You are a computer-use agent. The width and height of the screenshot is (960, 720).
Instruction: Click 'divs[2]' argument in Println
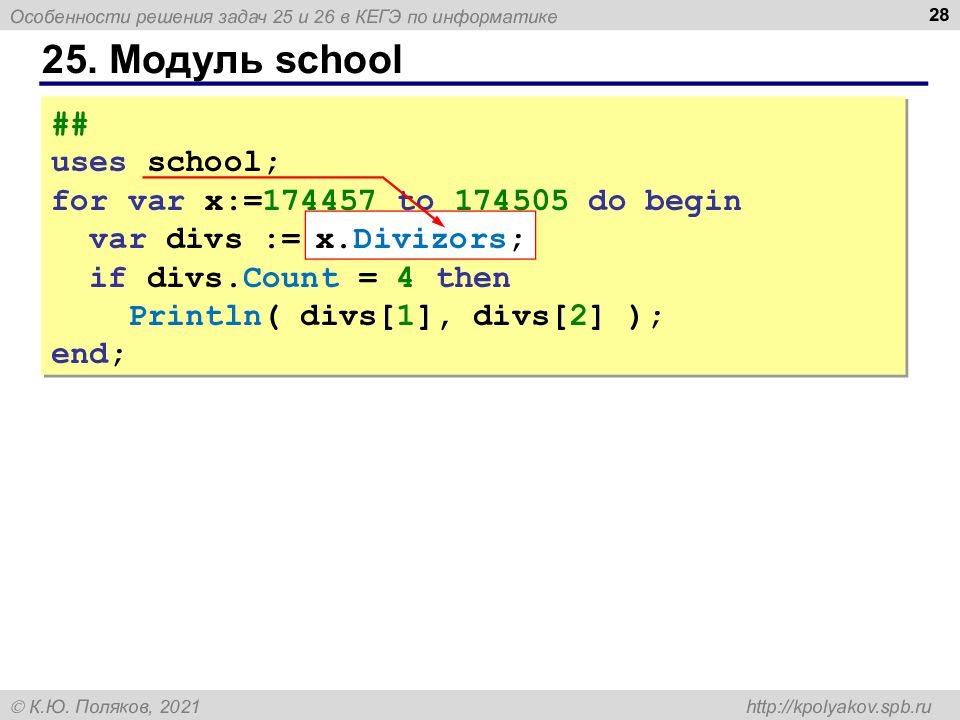pyautogui.click(x=538, y=317)
